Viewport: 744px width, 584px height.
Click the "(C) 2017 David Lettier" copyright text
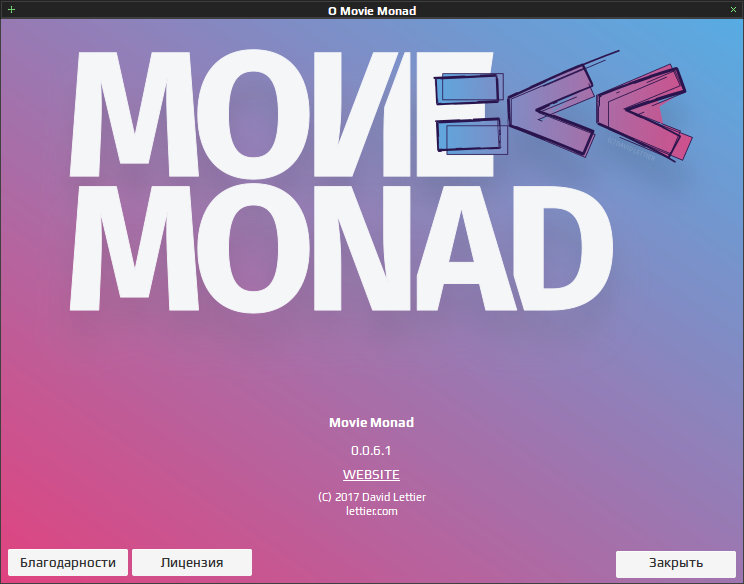(x=372, y=497)
